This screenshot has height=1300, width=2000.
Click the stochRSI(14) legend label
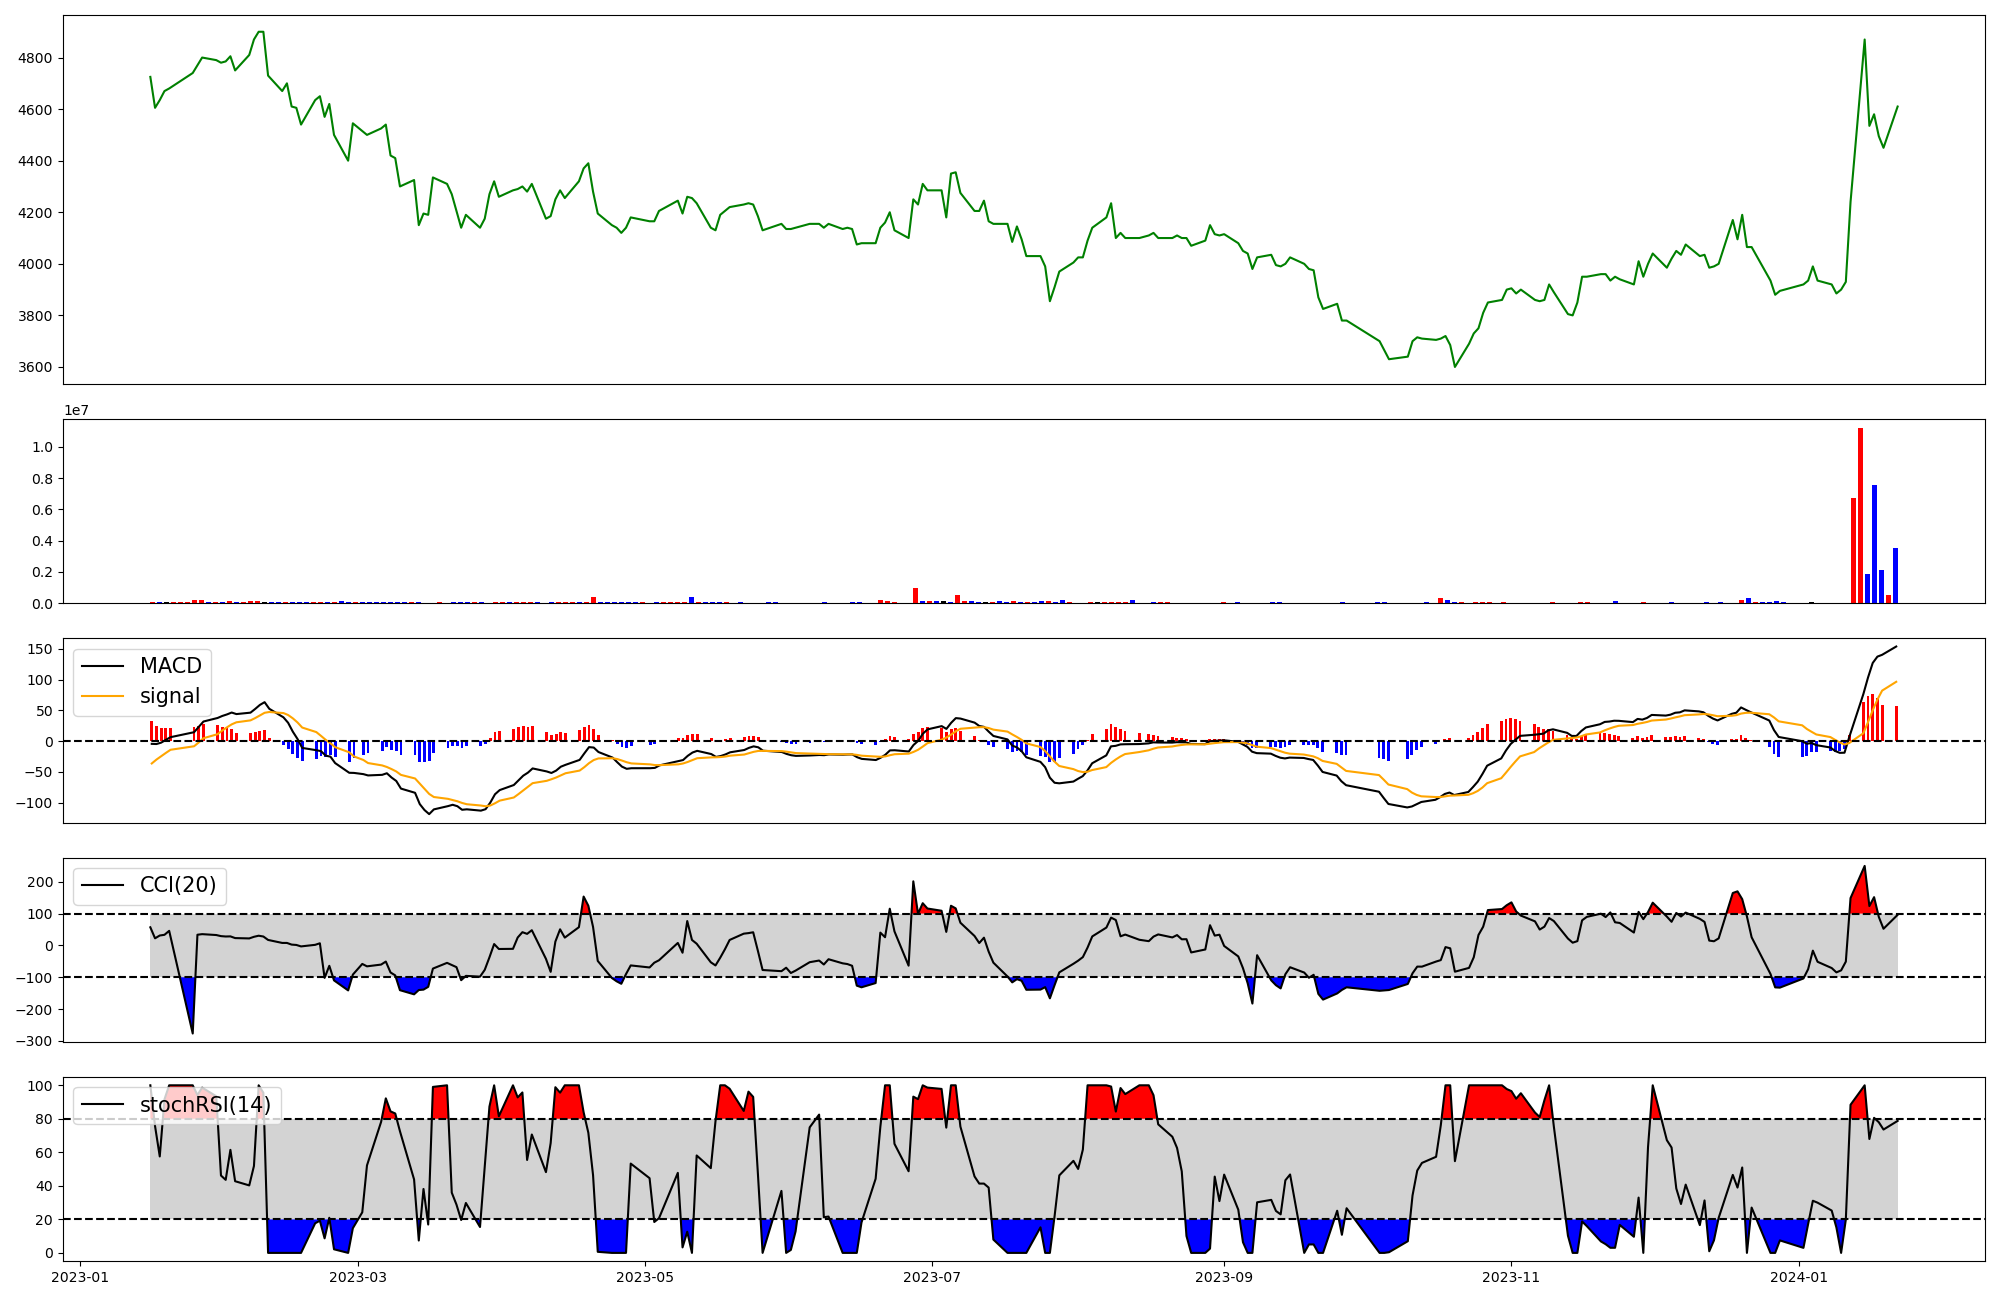(205, 1105)
